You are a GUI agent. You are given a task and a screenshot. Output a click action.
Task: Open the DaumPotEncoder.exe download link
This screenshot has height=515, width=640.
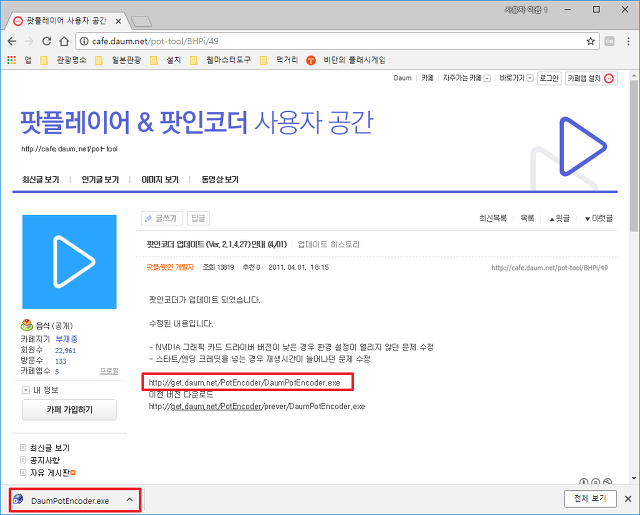tap(244, 382)
